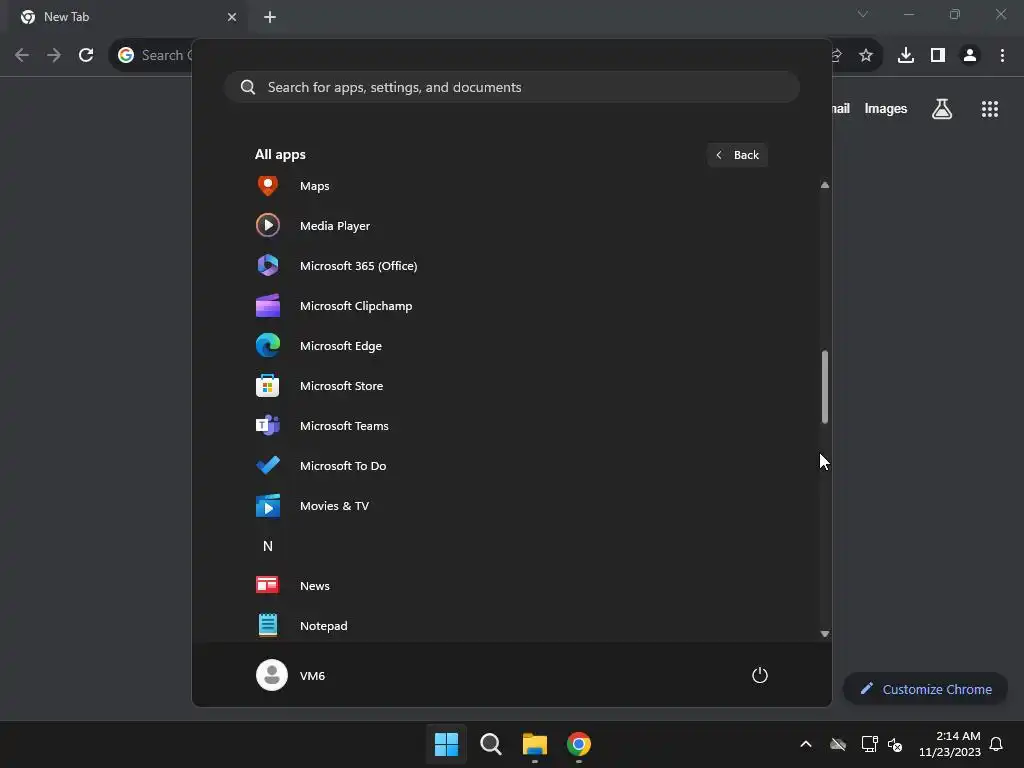Open Chrome downloads icon
This screenshot has height=768, width=1024.
[906, 56]
